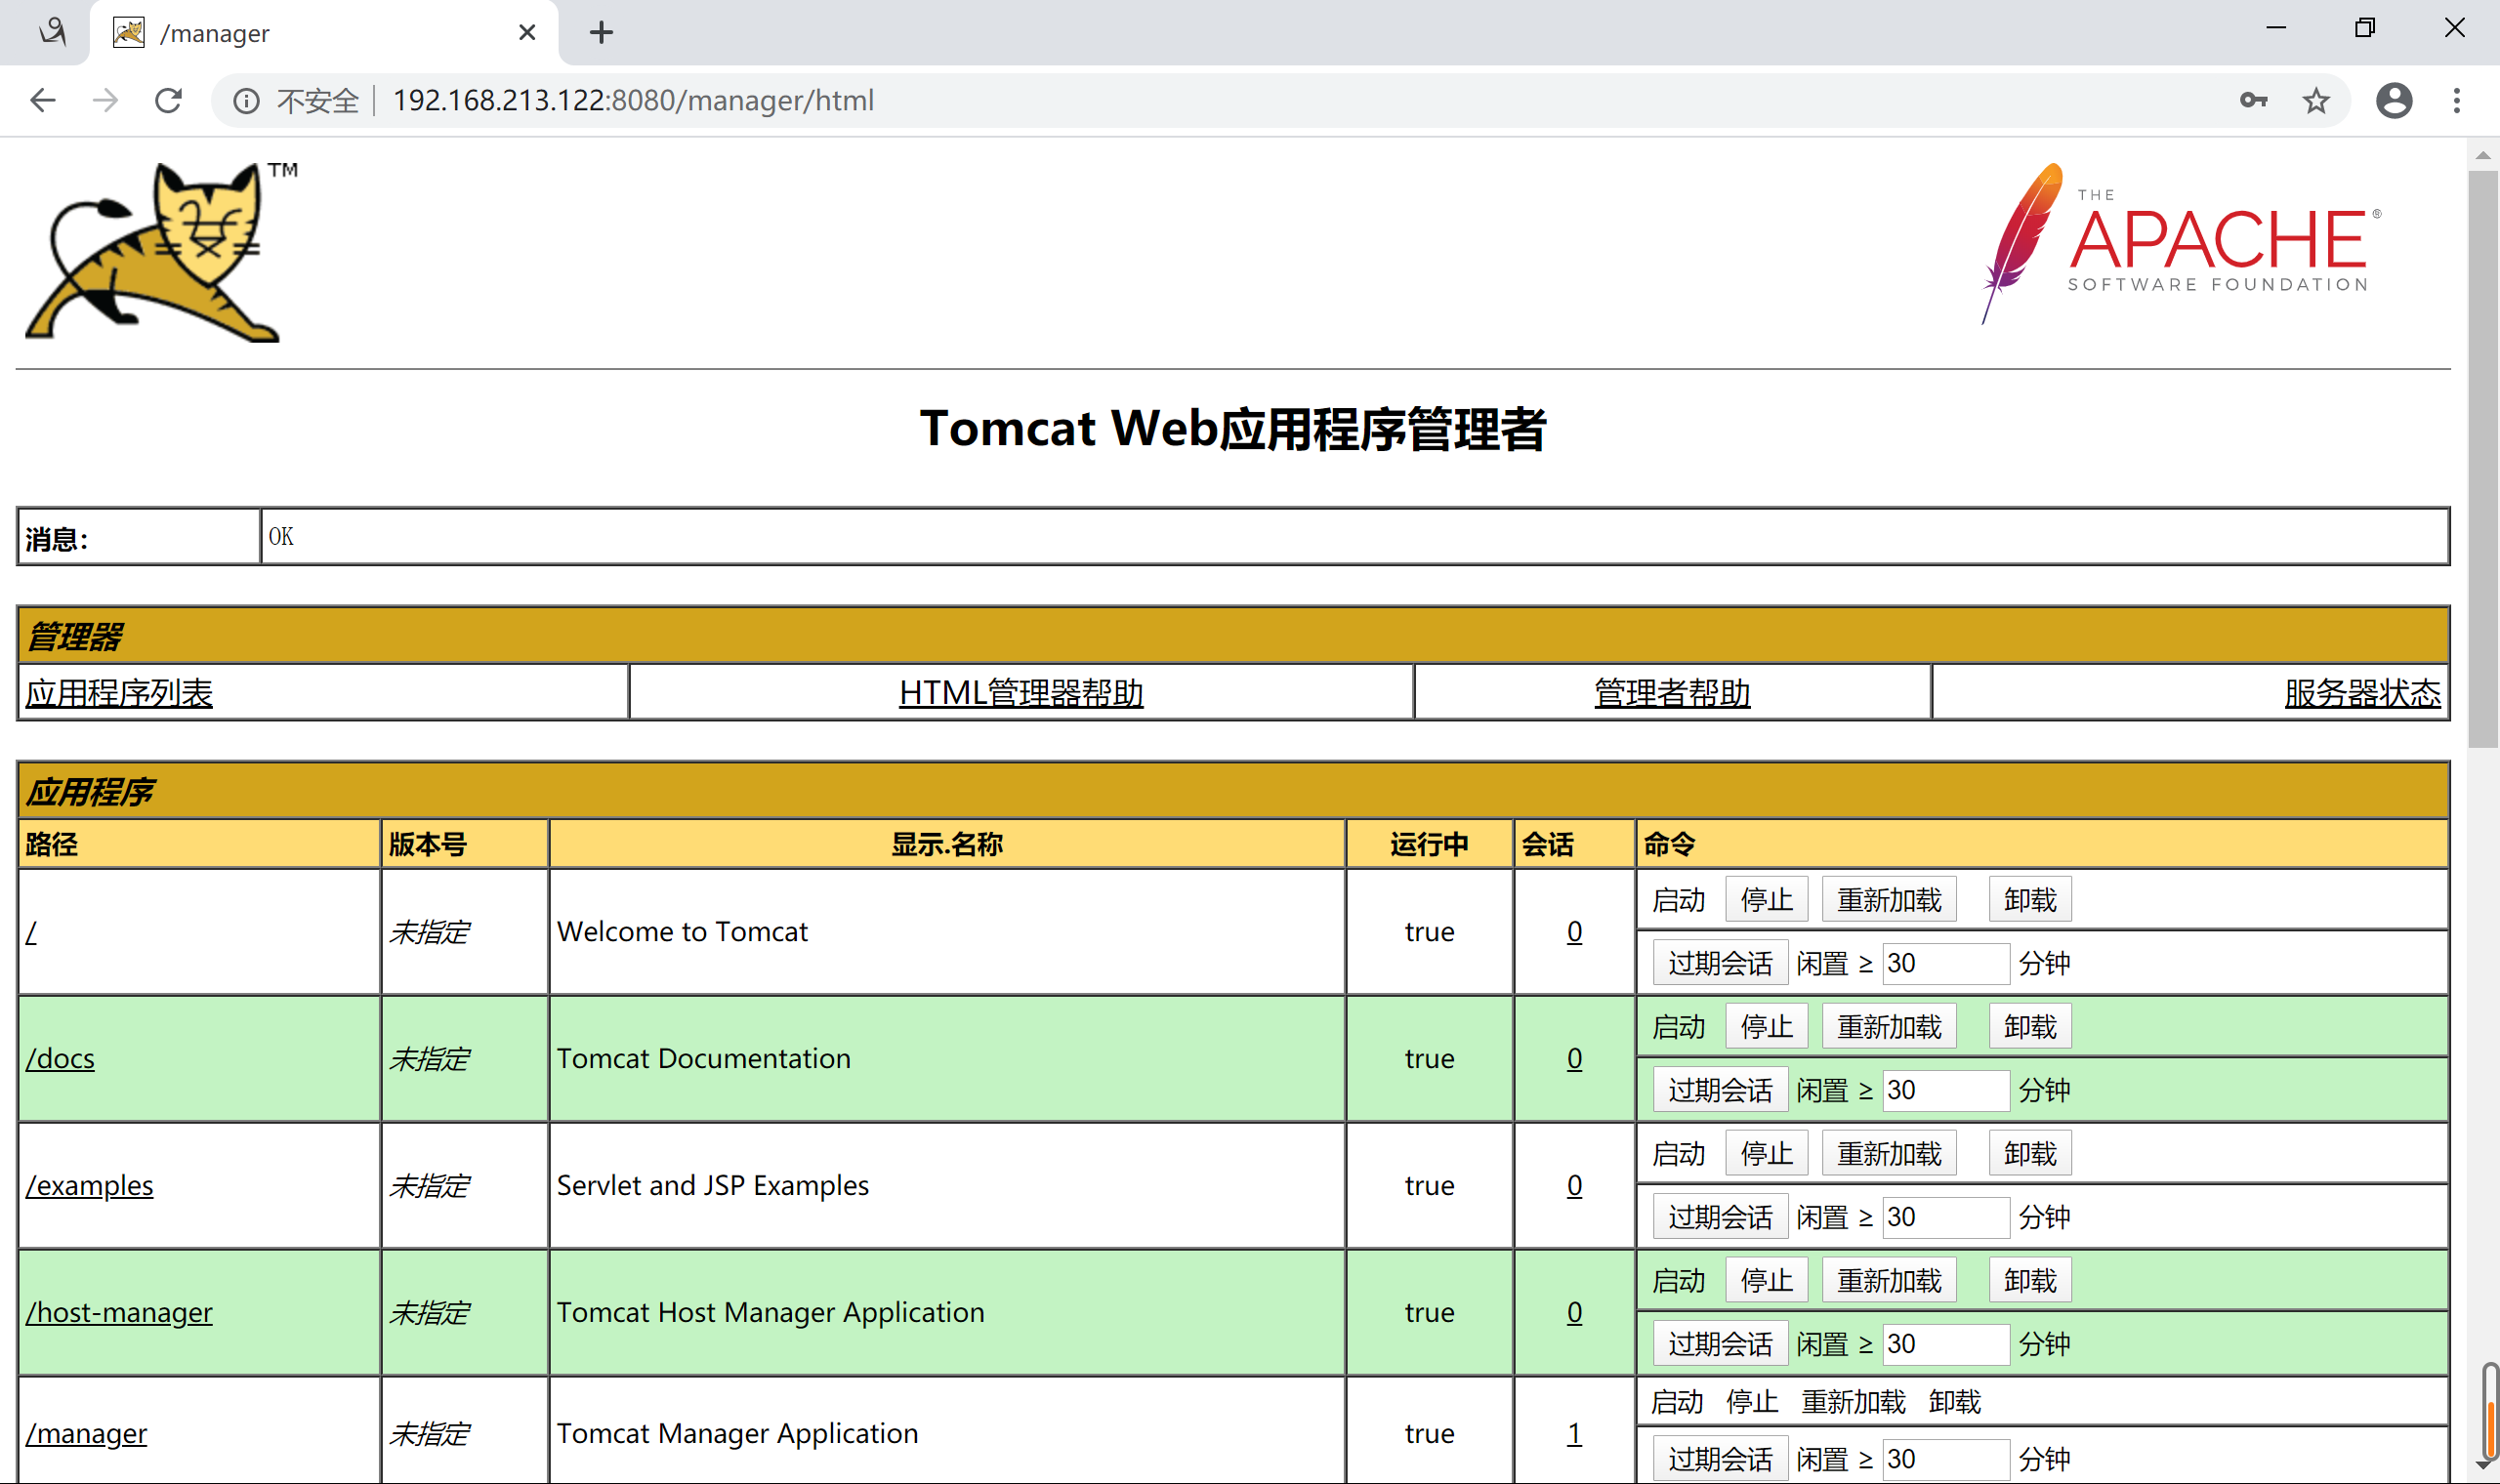Click the Tomcat cat logo
The image size is (2500, 1484).
click(x=161, y=252)
